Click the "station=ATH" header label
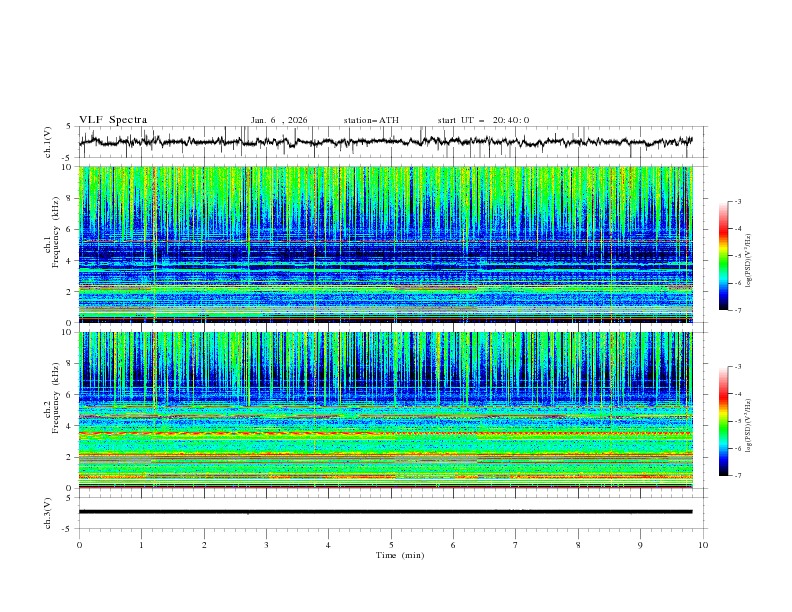792x612 pixels. pos(371,120)
